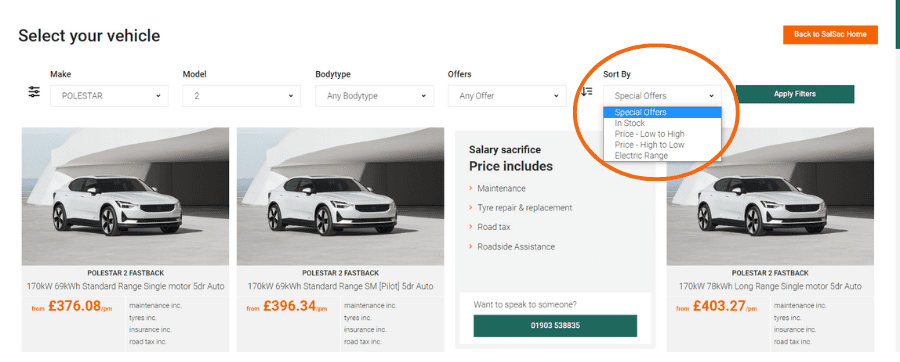Click the 69kWh Standard Range Single motor title
Viewport: 900px width, 362px height.
[x=125, y=286]
